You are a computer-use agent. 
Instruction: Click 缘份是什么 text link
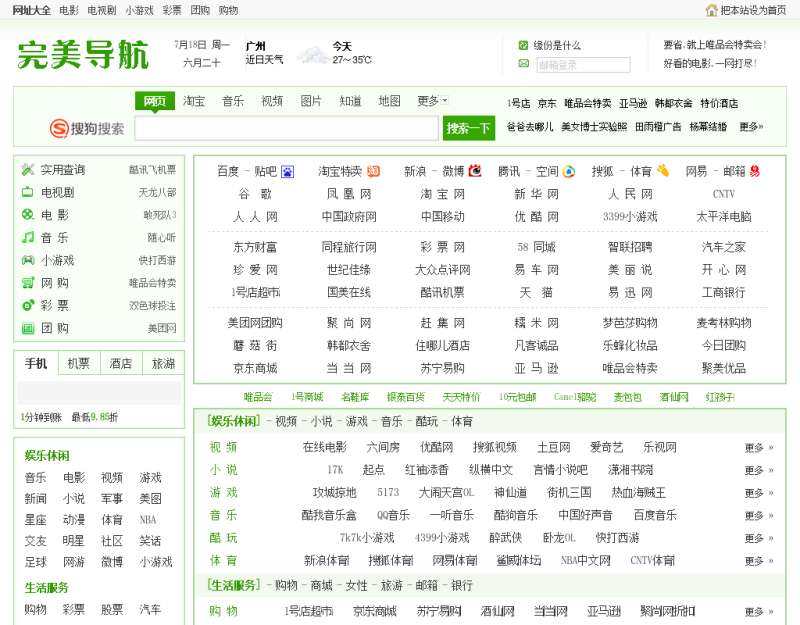pyautogui.click(x=557, y=45)
